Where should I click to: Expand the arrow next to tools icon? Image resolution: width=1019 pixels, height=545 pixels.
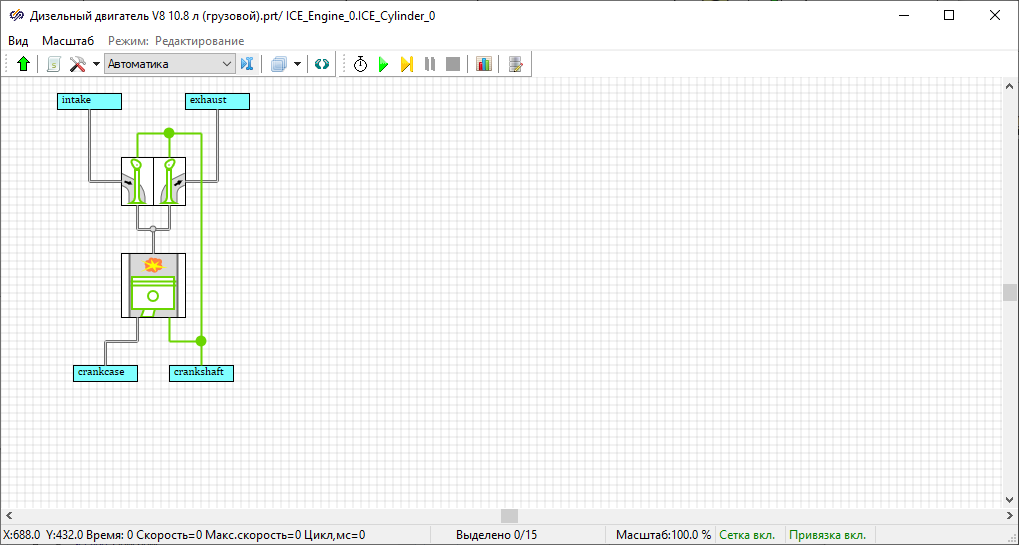pyautogui.click(x=96, y=64)
